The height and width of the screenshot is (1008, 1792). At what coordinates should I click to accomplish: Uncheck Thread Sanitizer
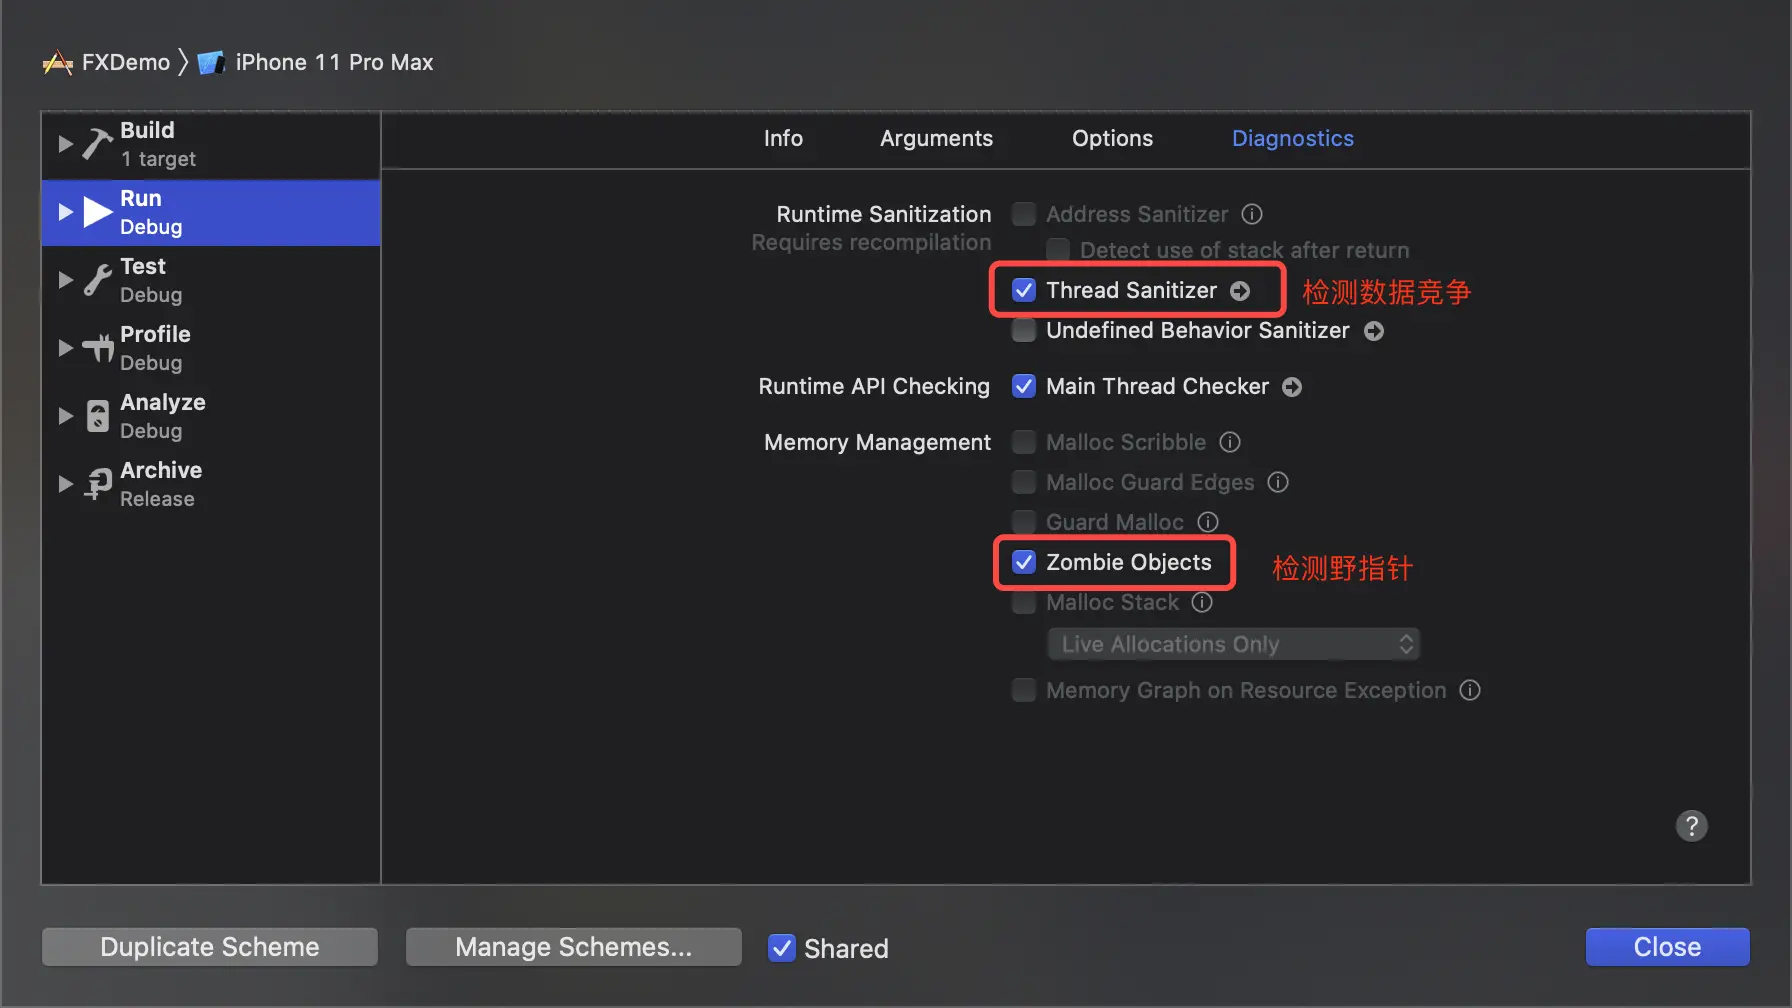1024,290
